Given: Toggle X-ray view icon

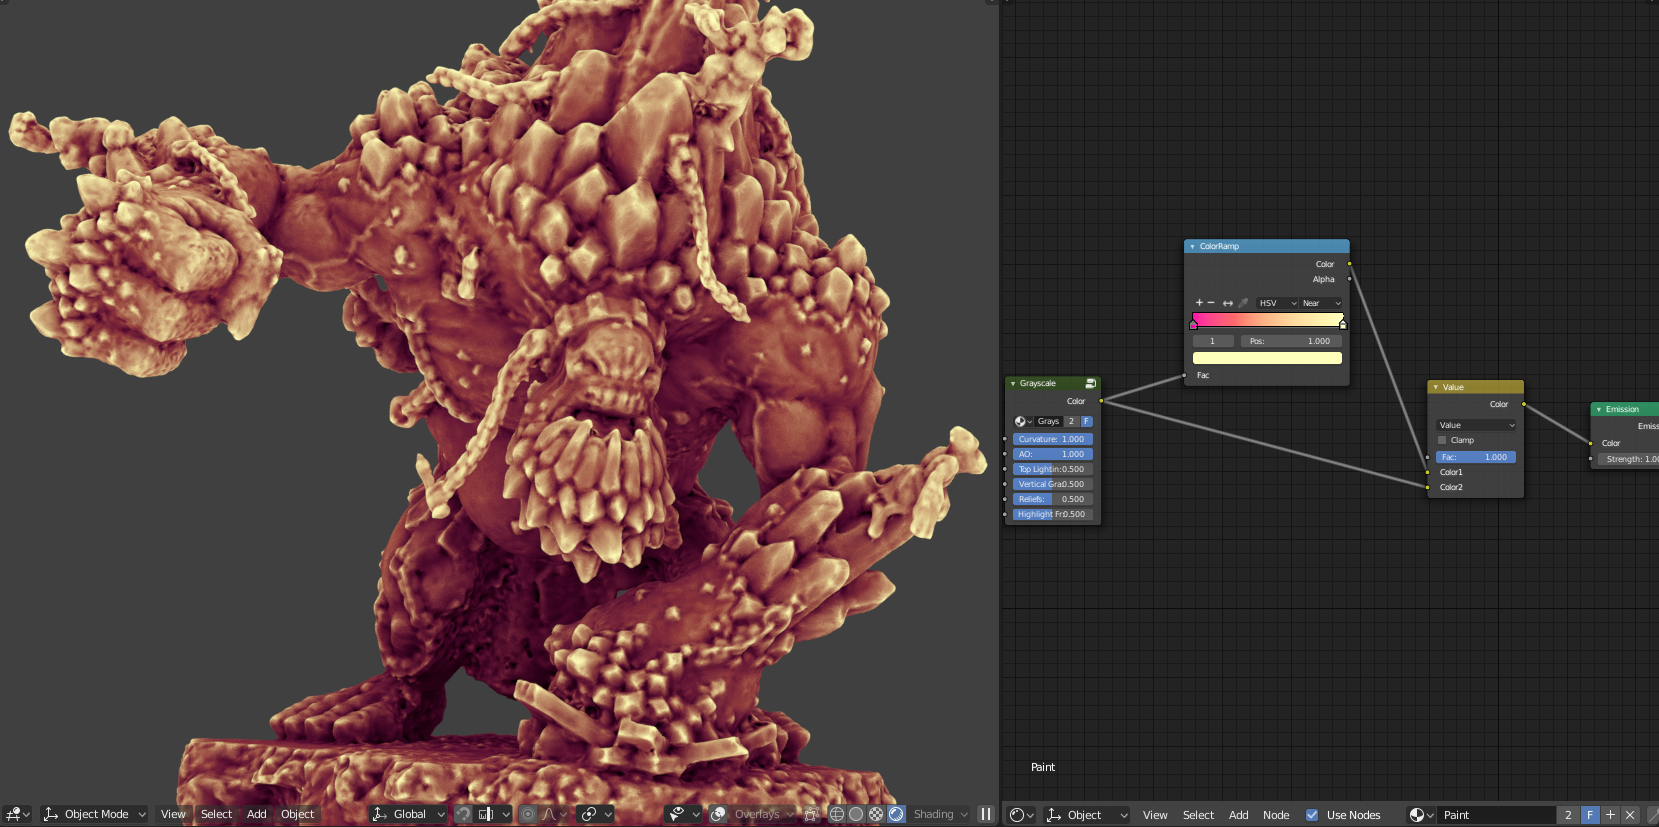Looking at the screenshot, I should point(812,814).
